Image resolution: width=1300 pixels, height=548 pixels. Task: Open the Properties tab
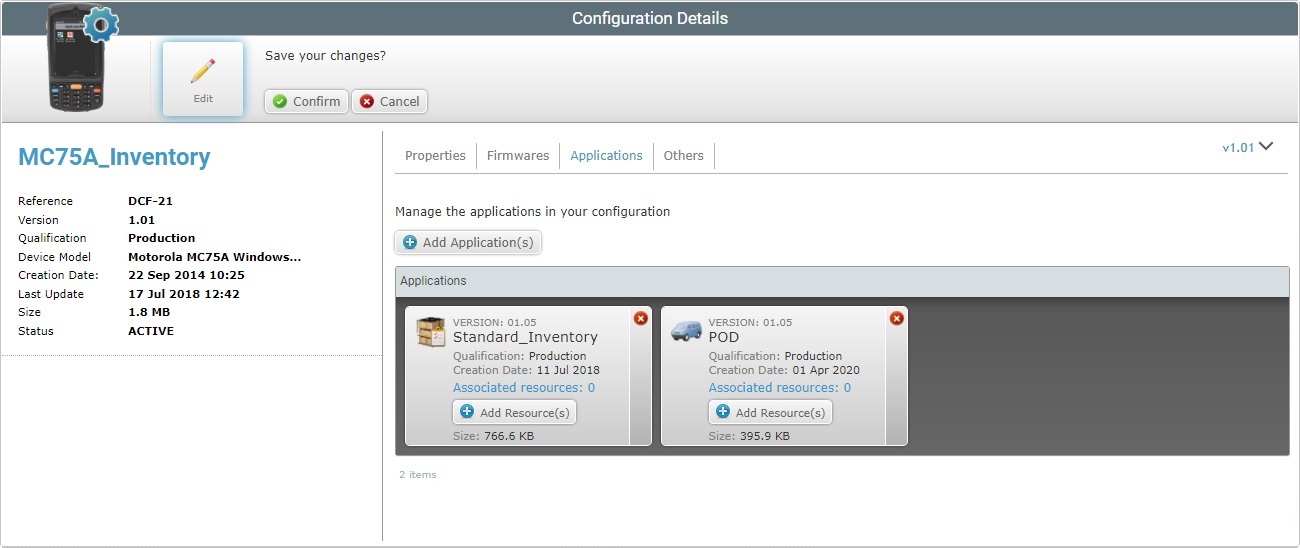coord(435,155)
